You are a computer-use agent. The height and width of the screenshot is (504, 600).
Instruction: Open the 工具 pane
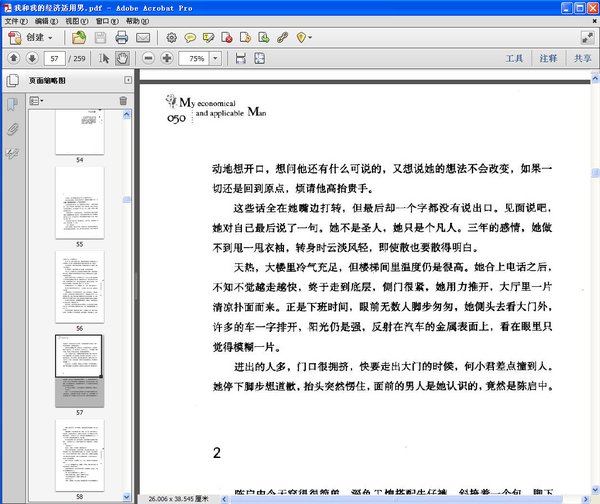514,58
